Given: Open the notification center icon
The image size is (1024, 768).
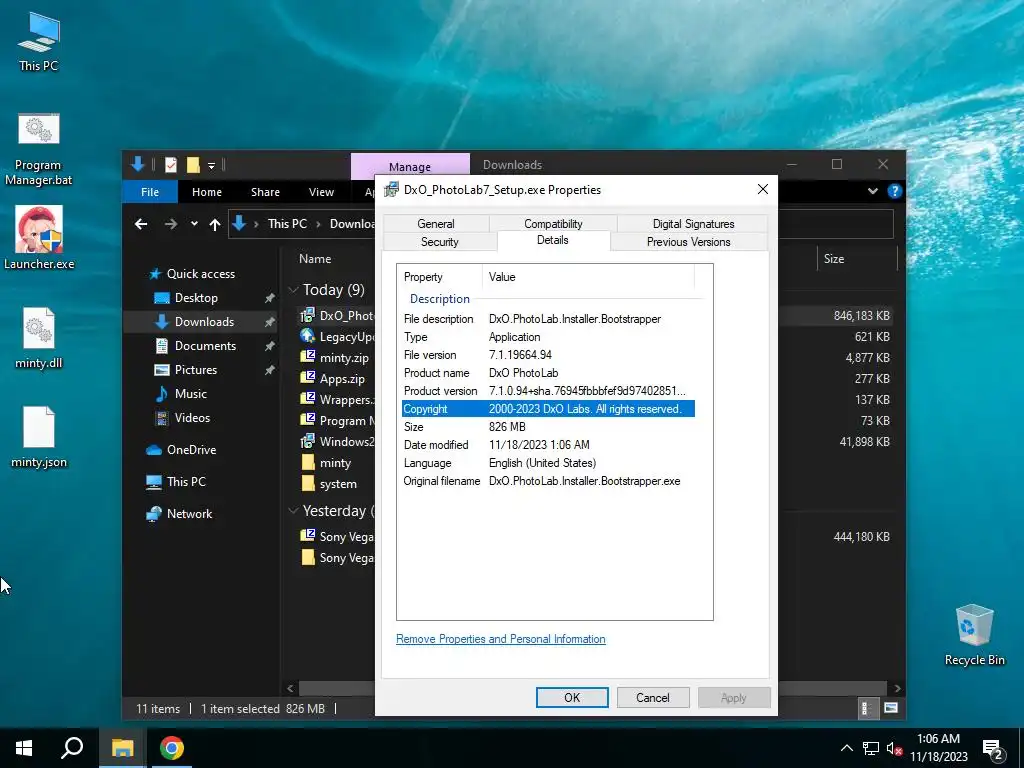Looking at the screenshot, I should (x=993, y=749).
